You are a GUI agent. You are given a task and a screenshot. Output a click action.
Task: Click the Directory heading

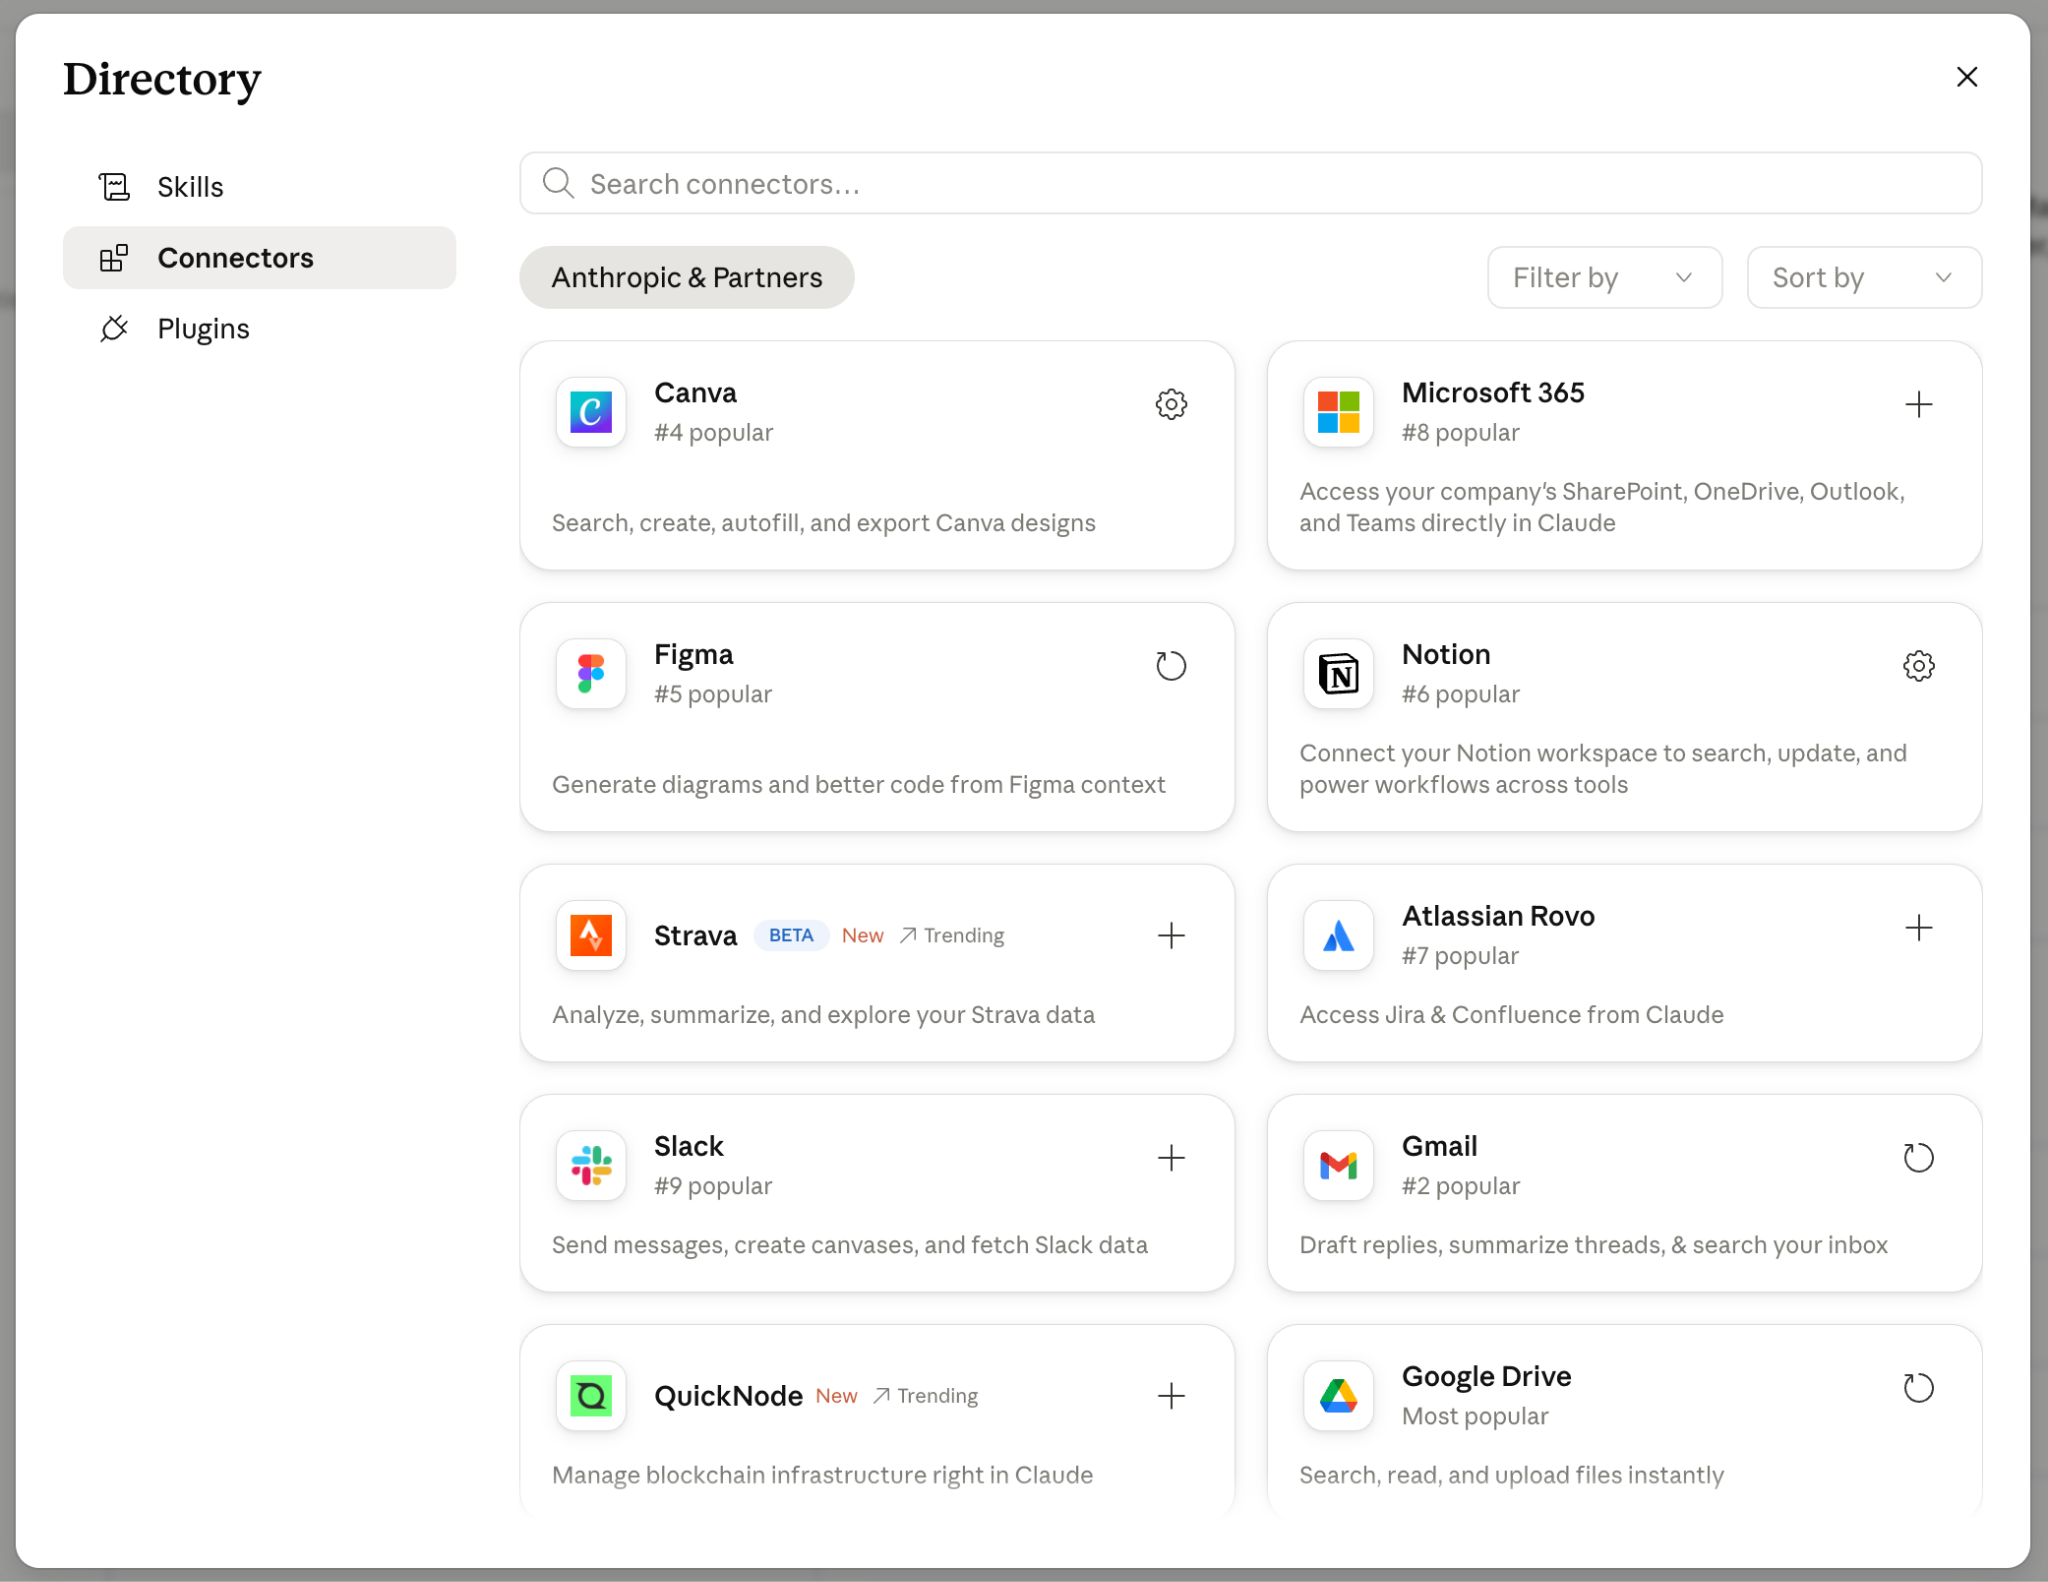coord(162,80)
